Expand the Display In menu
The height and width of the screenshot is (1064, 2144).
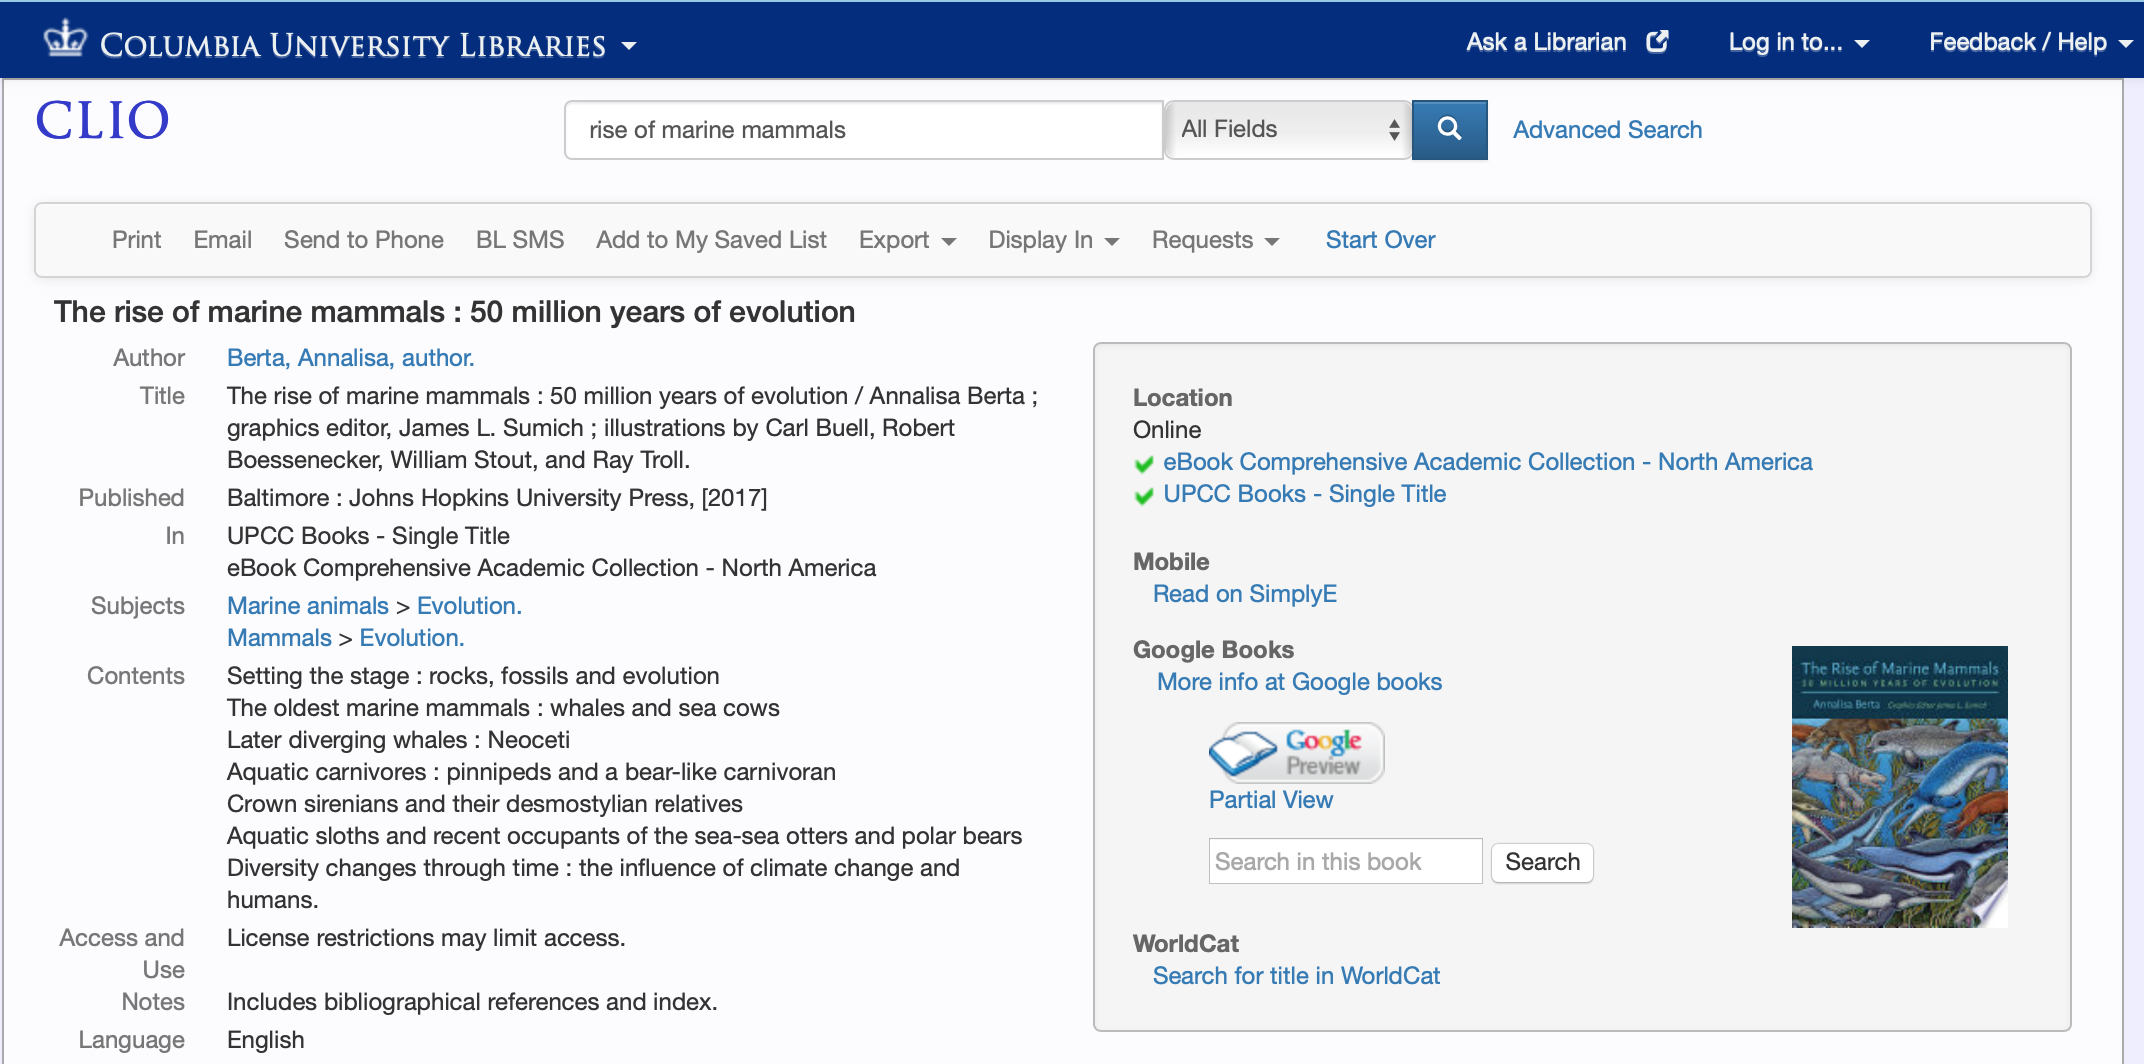coord(1053,240)
